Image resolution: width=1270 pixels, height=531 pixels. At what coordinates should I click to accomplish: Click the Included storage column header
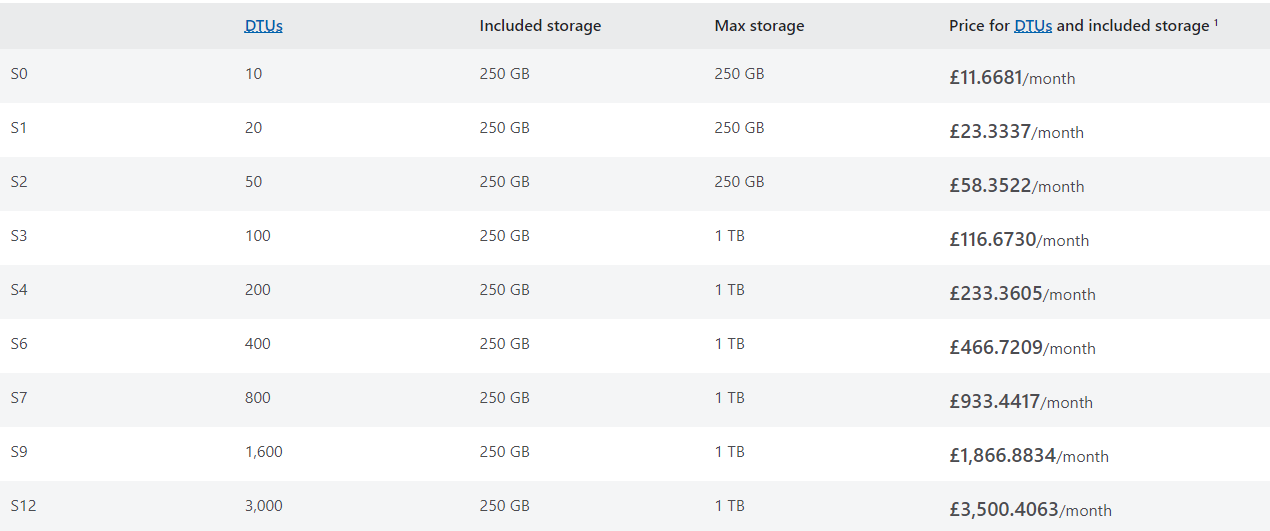pos(540,26)
